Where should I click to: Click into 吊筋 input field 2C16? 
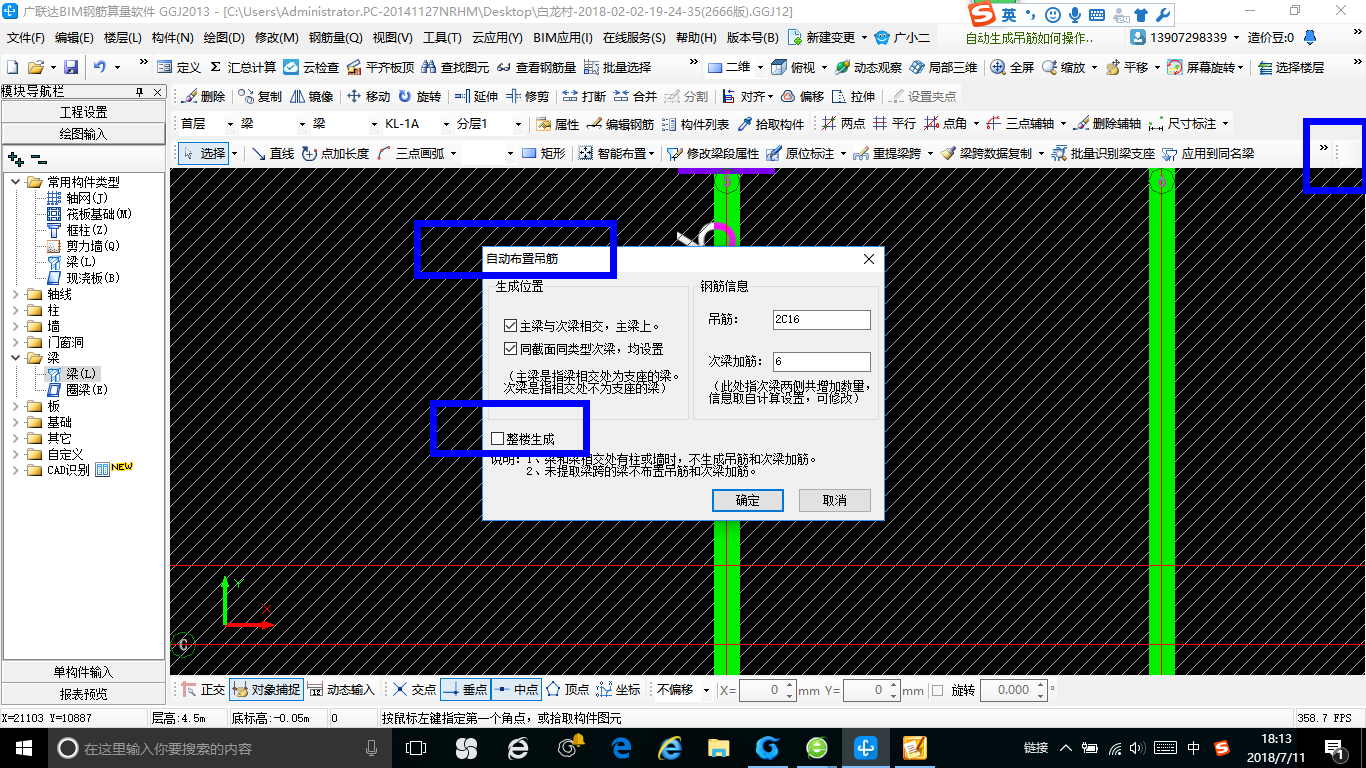[822, 320]
